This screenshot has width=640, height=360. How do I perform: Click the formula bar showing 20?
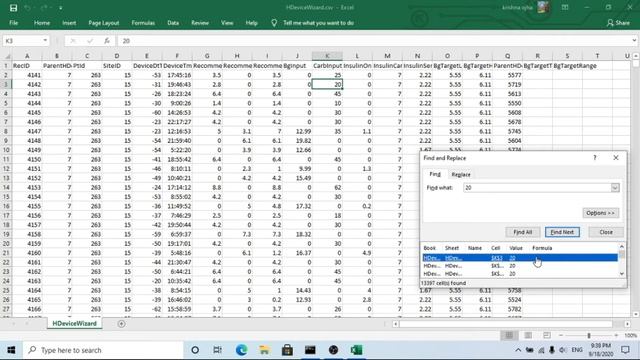(373, 41)
